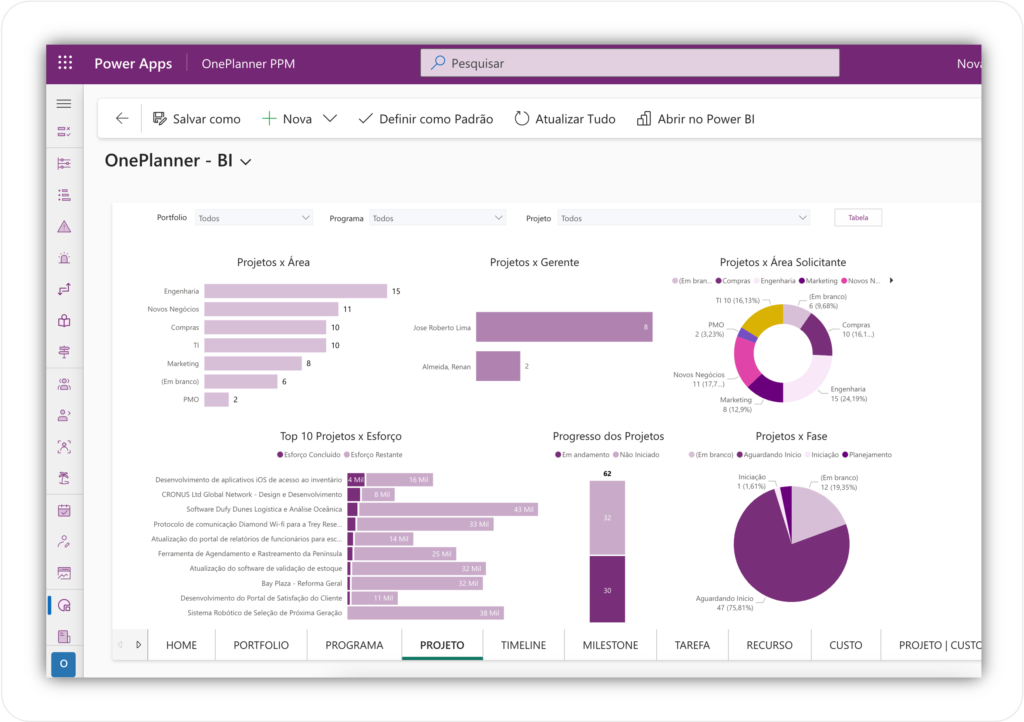The image size is (1024, 722).
Task: Select the Almeida, Renan bar
Action: click(x=498, y=366)
